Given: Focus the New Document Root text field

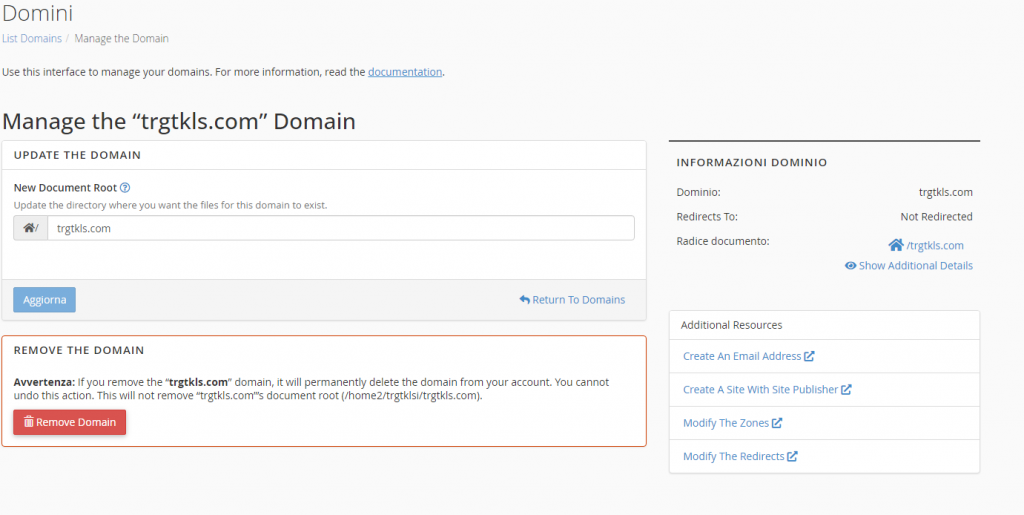Looking at the screenshot, I should click(340, 228).
